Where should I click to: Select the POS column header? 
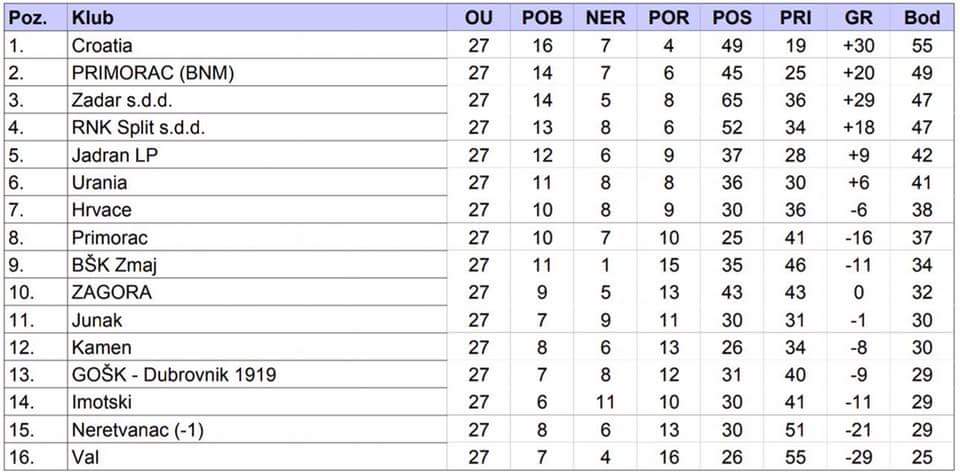pos(732,18)
